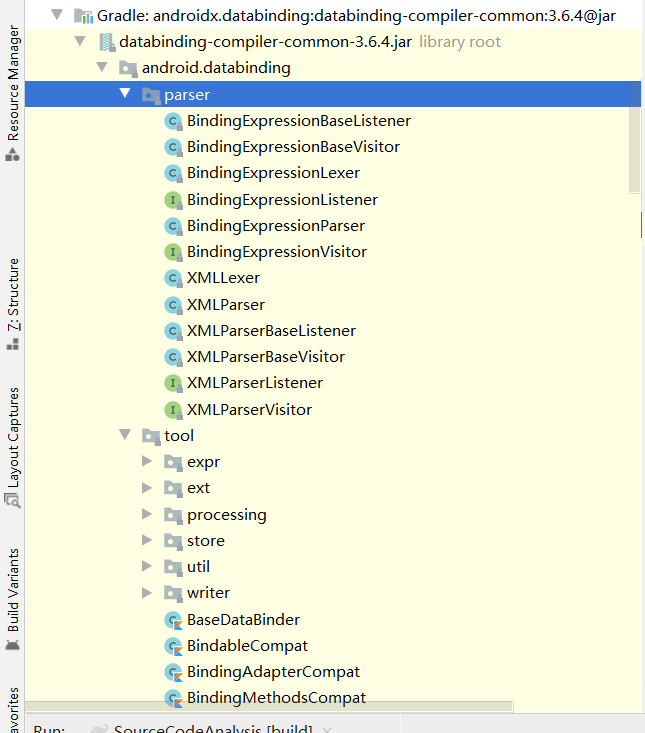Viewport: 645px width, 733px height.
Task: Select XMLParserBaseVisitor class
Action: tap(266, 358)
